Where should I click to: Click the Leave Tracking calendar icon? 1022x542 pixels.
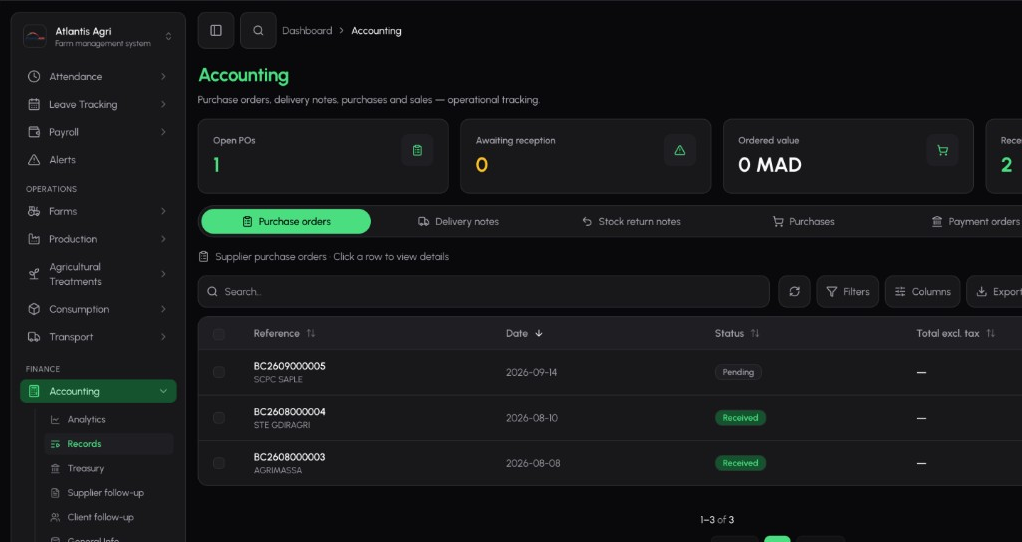[x=34, y=104]
